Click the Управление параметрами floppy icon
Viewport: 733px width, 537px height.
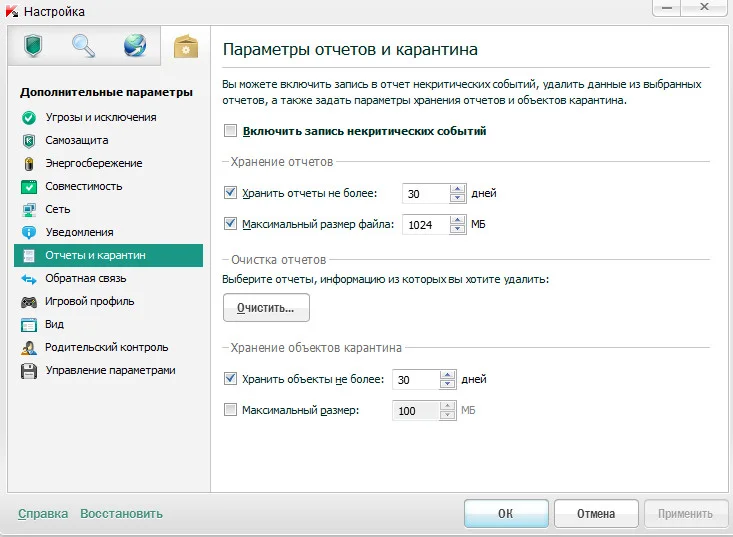click(x=29, y=371)
